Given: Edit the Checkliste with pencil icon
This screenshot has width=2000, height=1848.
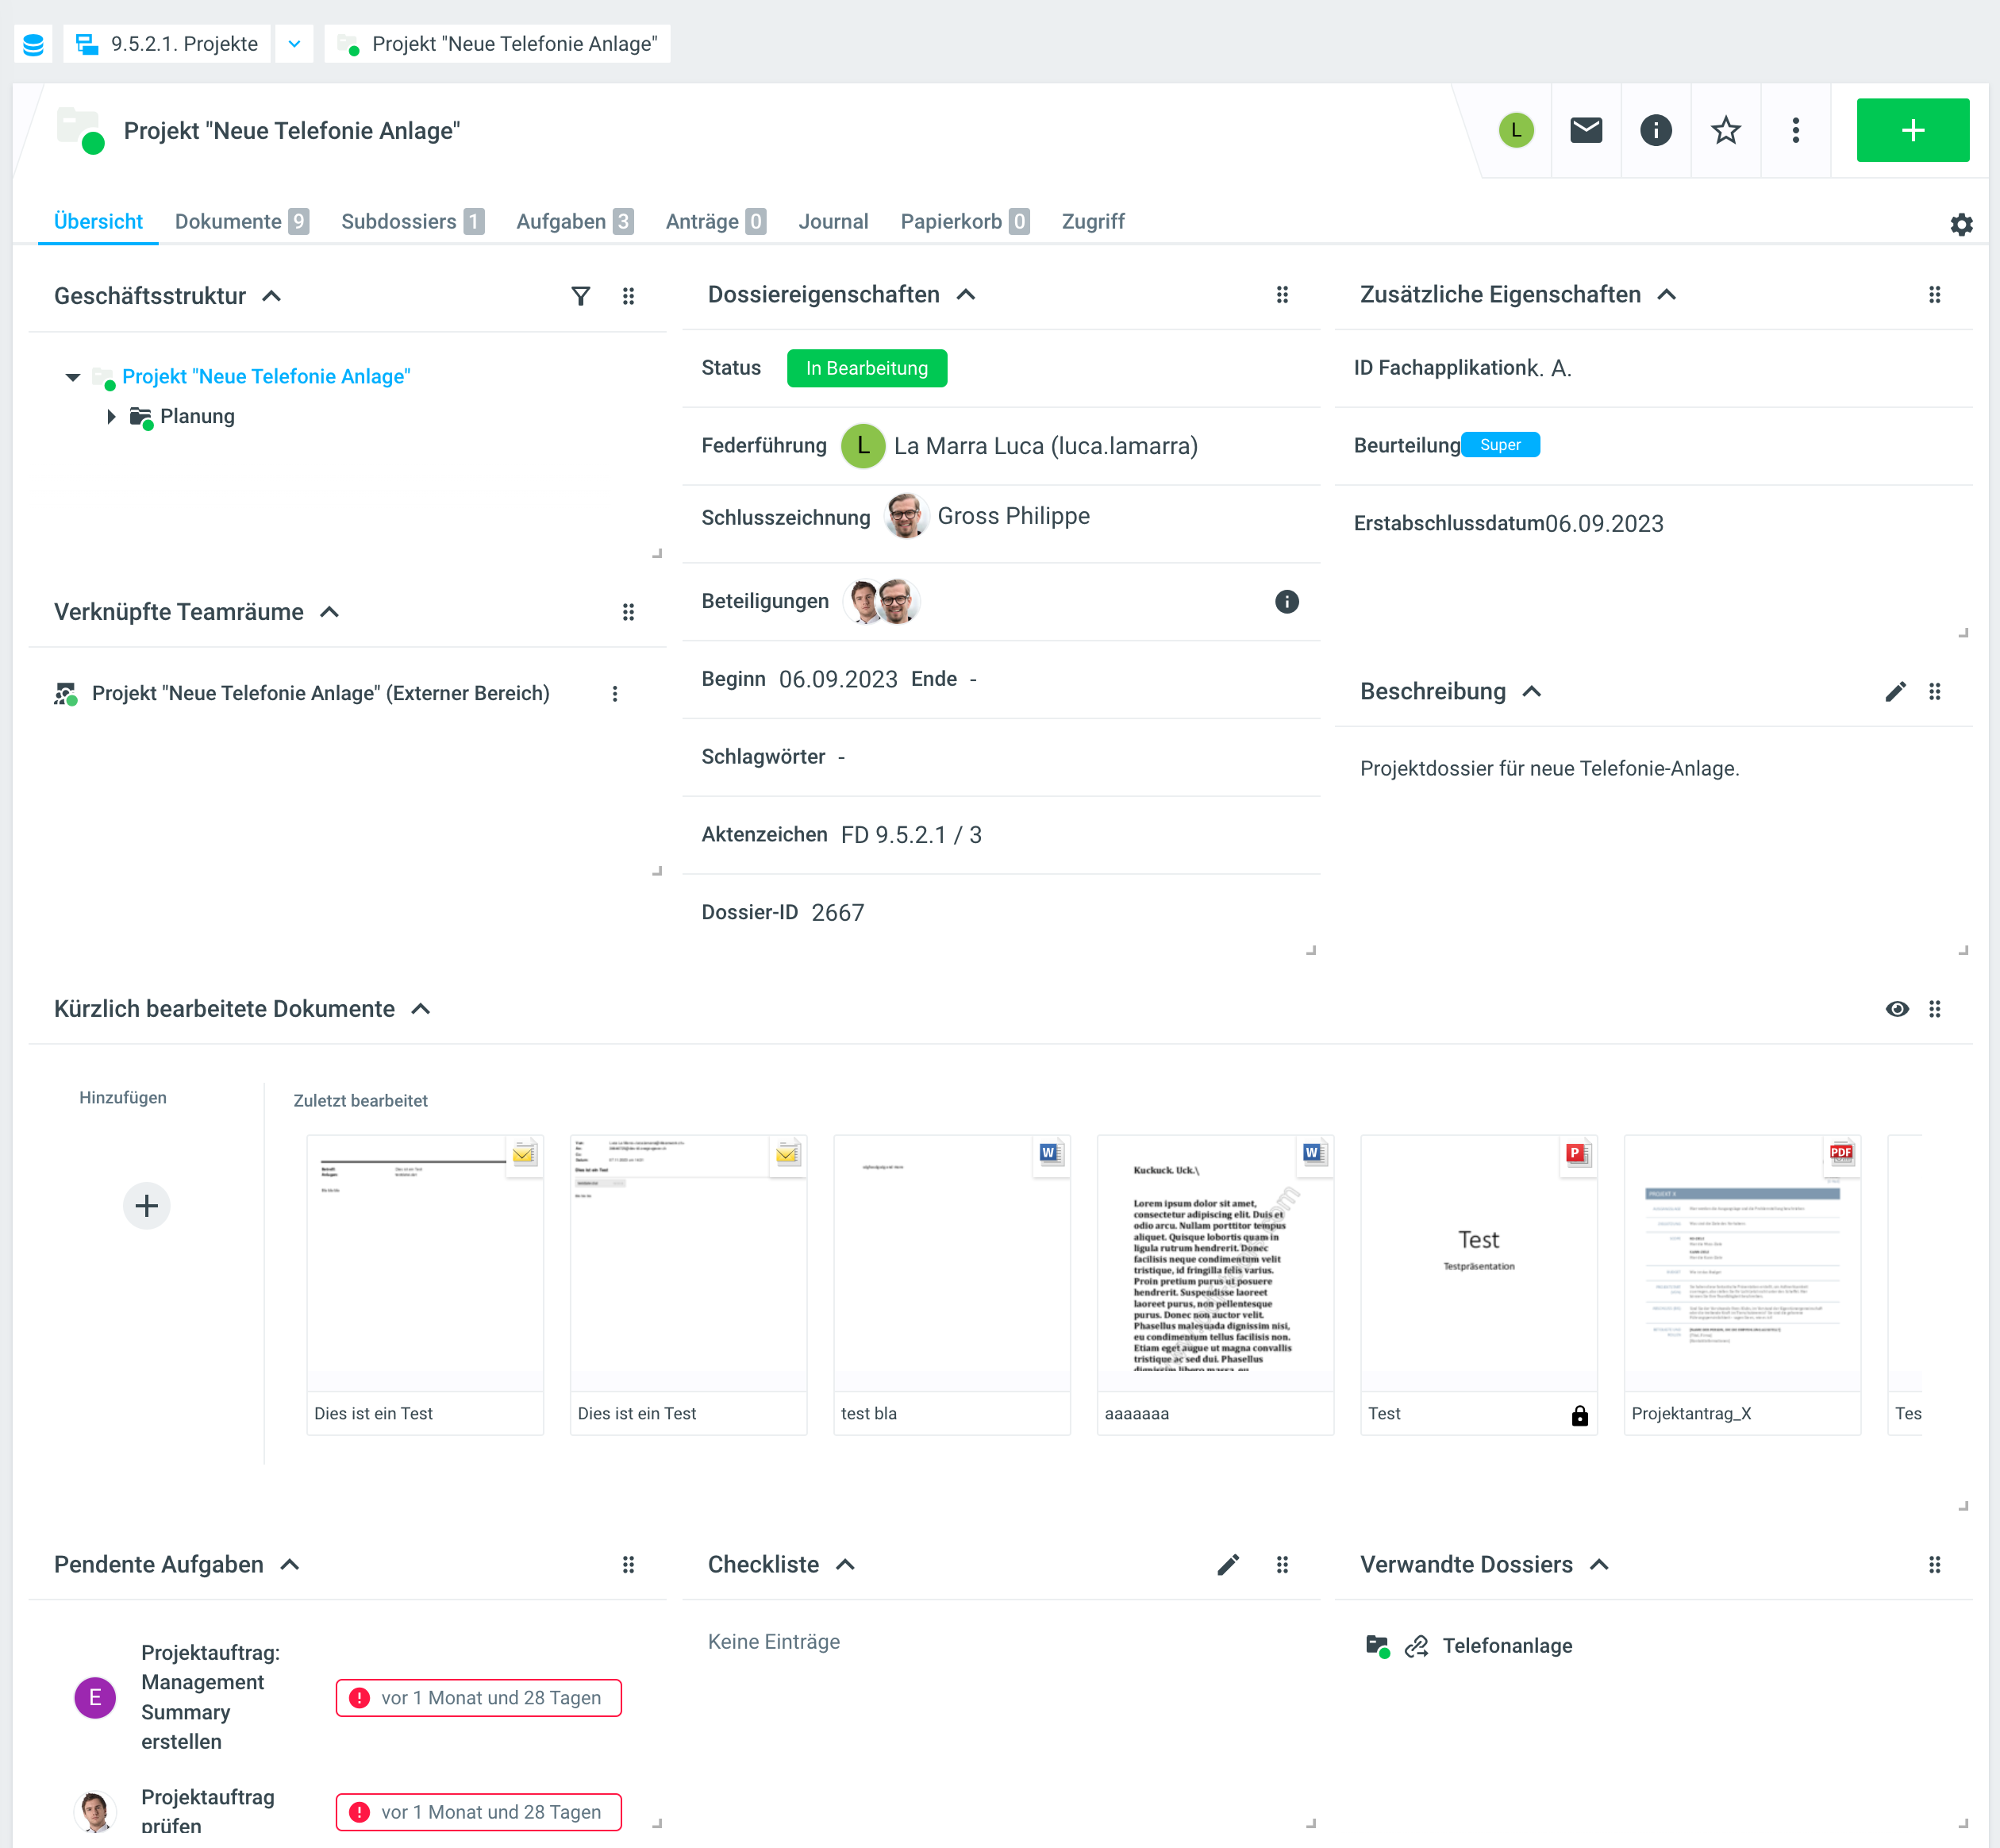Looking at the screenshot, I should click(1228, 1565).
